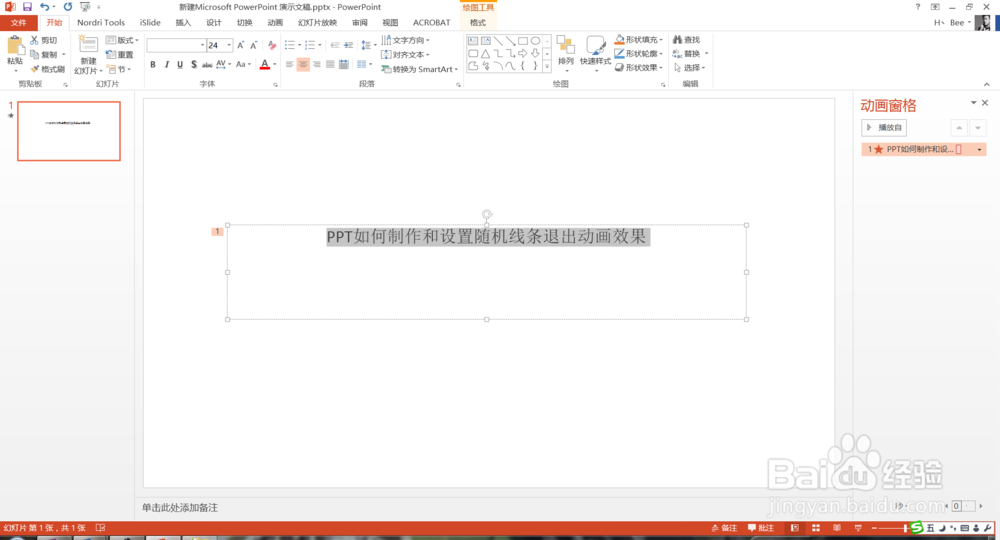Open 批注 comments in status bar

point(761,528)
